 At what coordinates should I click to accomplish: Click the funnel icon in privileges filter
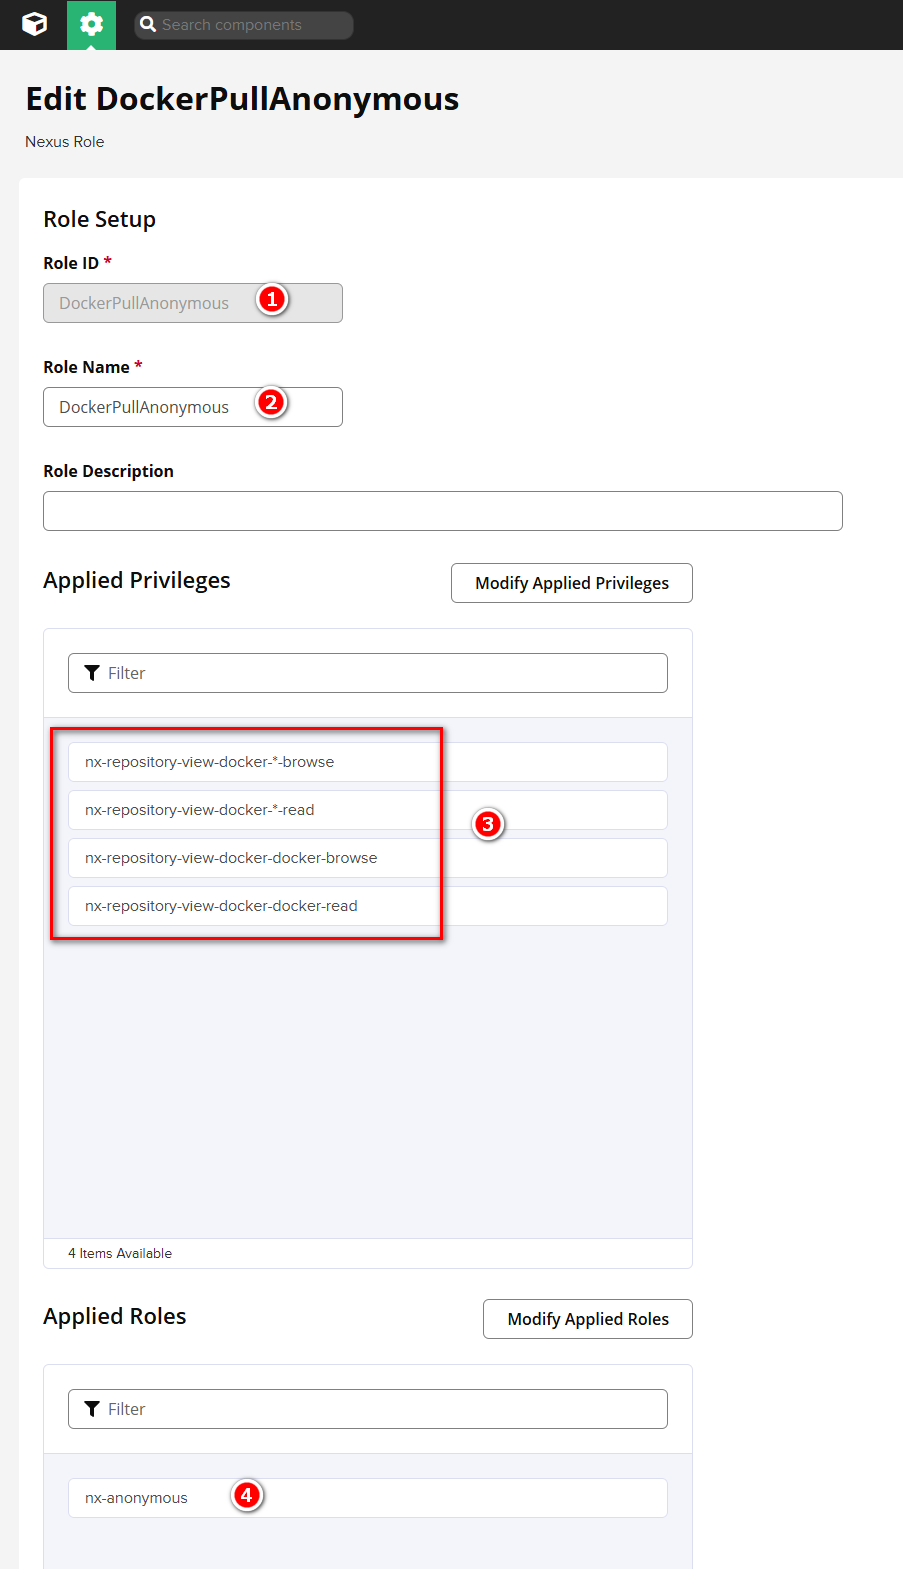point(92,673)
